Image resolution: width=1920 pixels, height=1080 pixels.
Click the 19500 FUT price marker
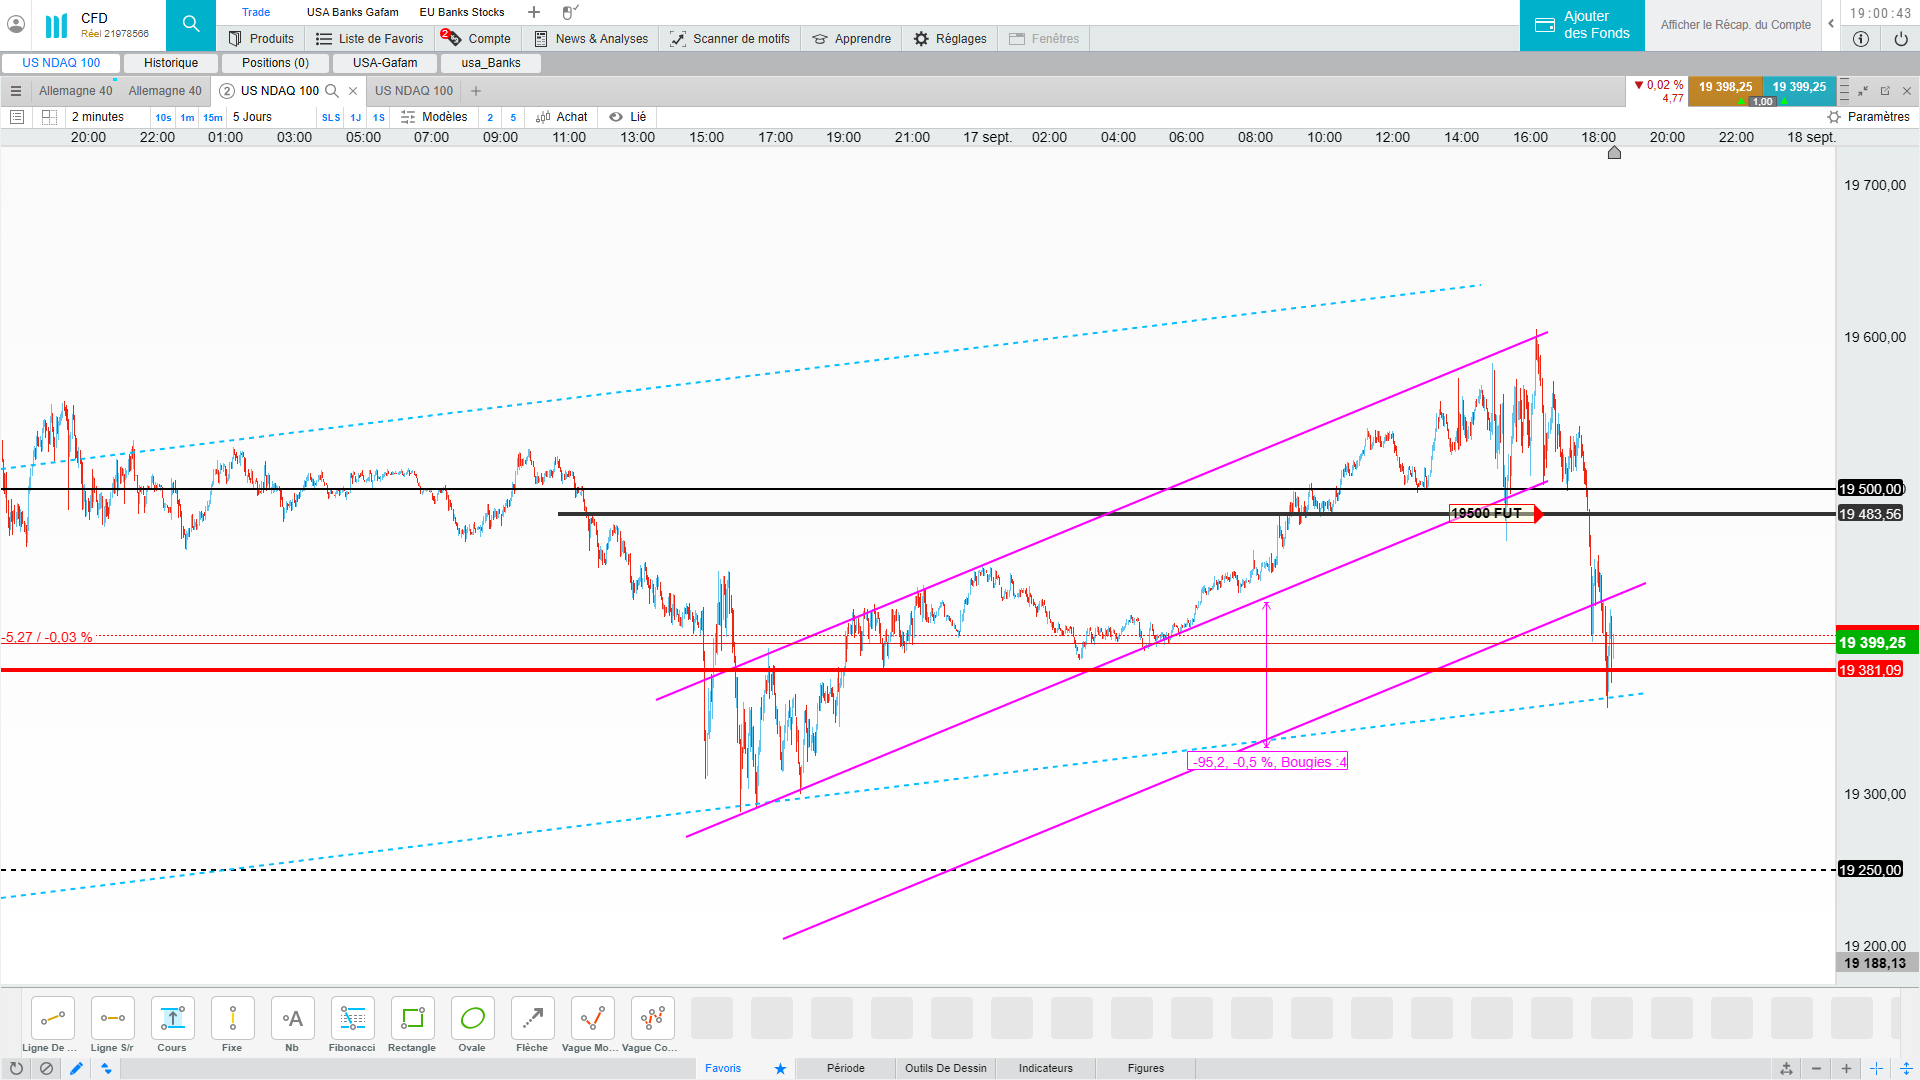[1492, 514]
